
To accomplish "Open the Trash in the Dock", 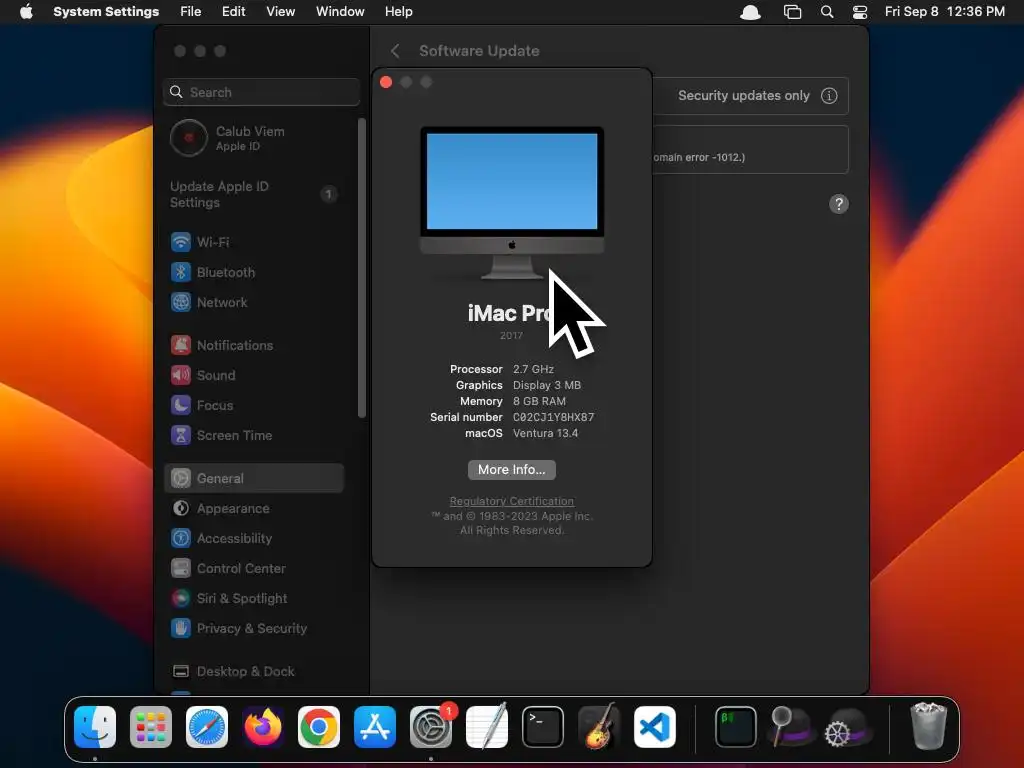I will 928,727.
